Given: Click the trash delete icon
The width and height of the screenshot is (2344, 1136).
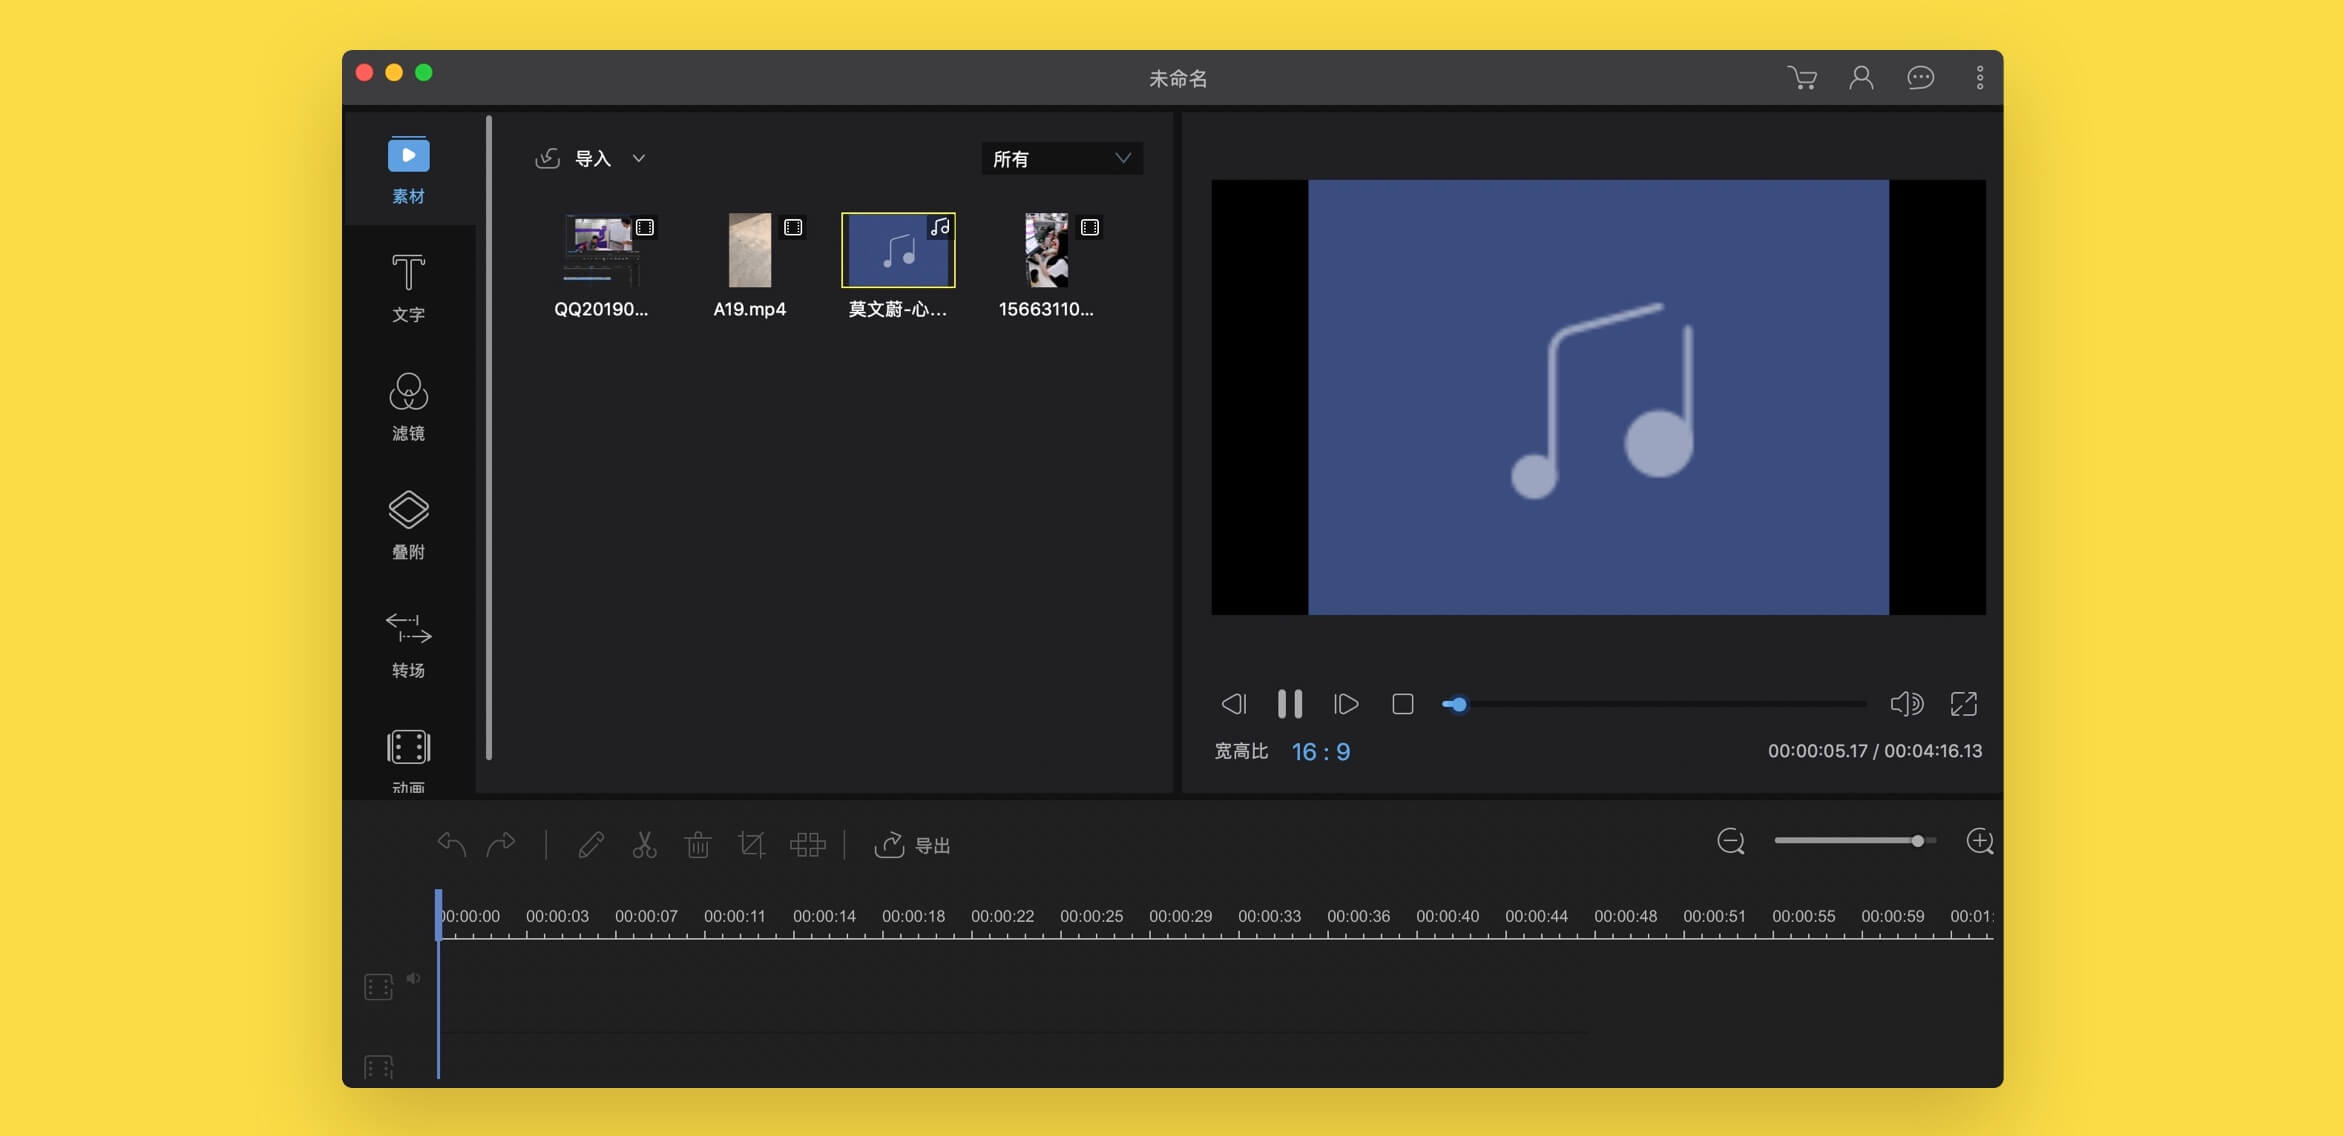Looking at the screenshot, I should coord(698,845).
